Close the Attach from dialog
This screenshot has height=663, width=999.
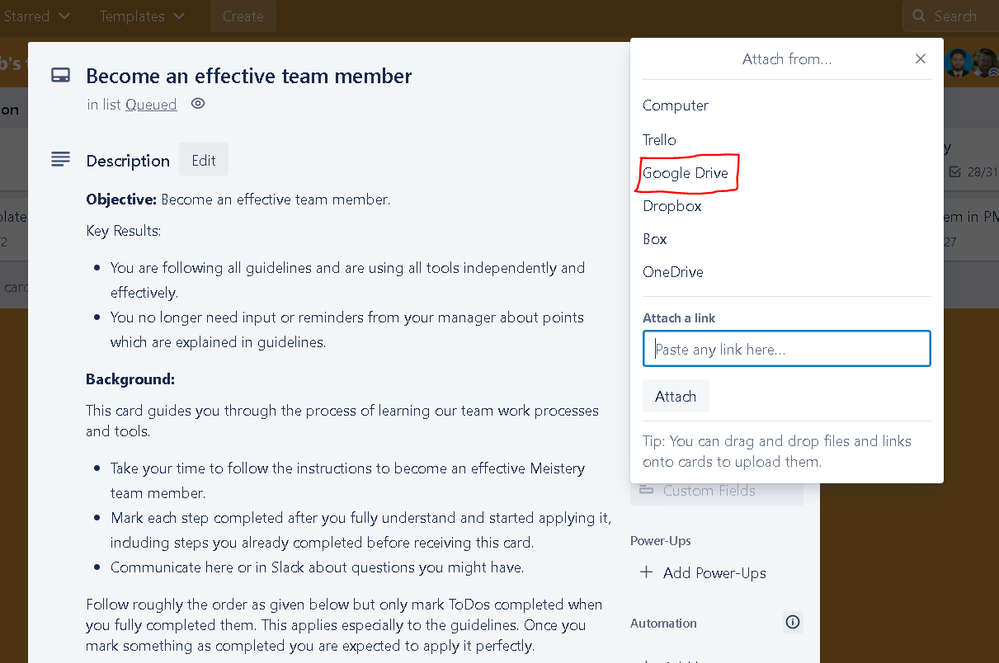coord(920,59)
